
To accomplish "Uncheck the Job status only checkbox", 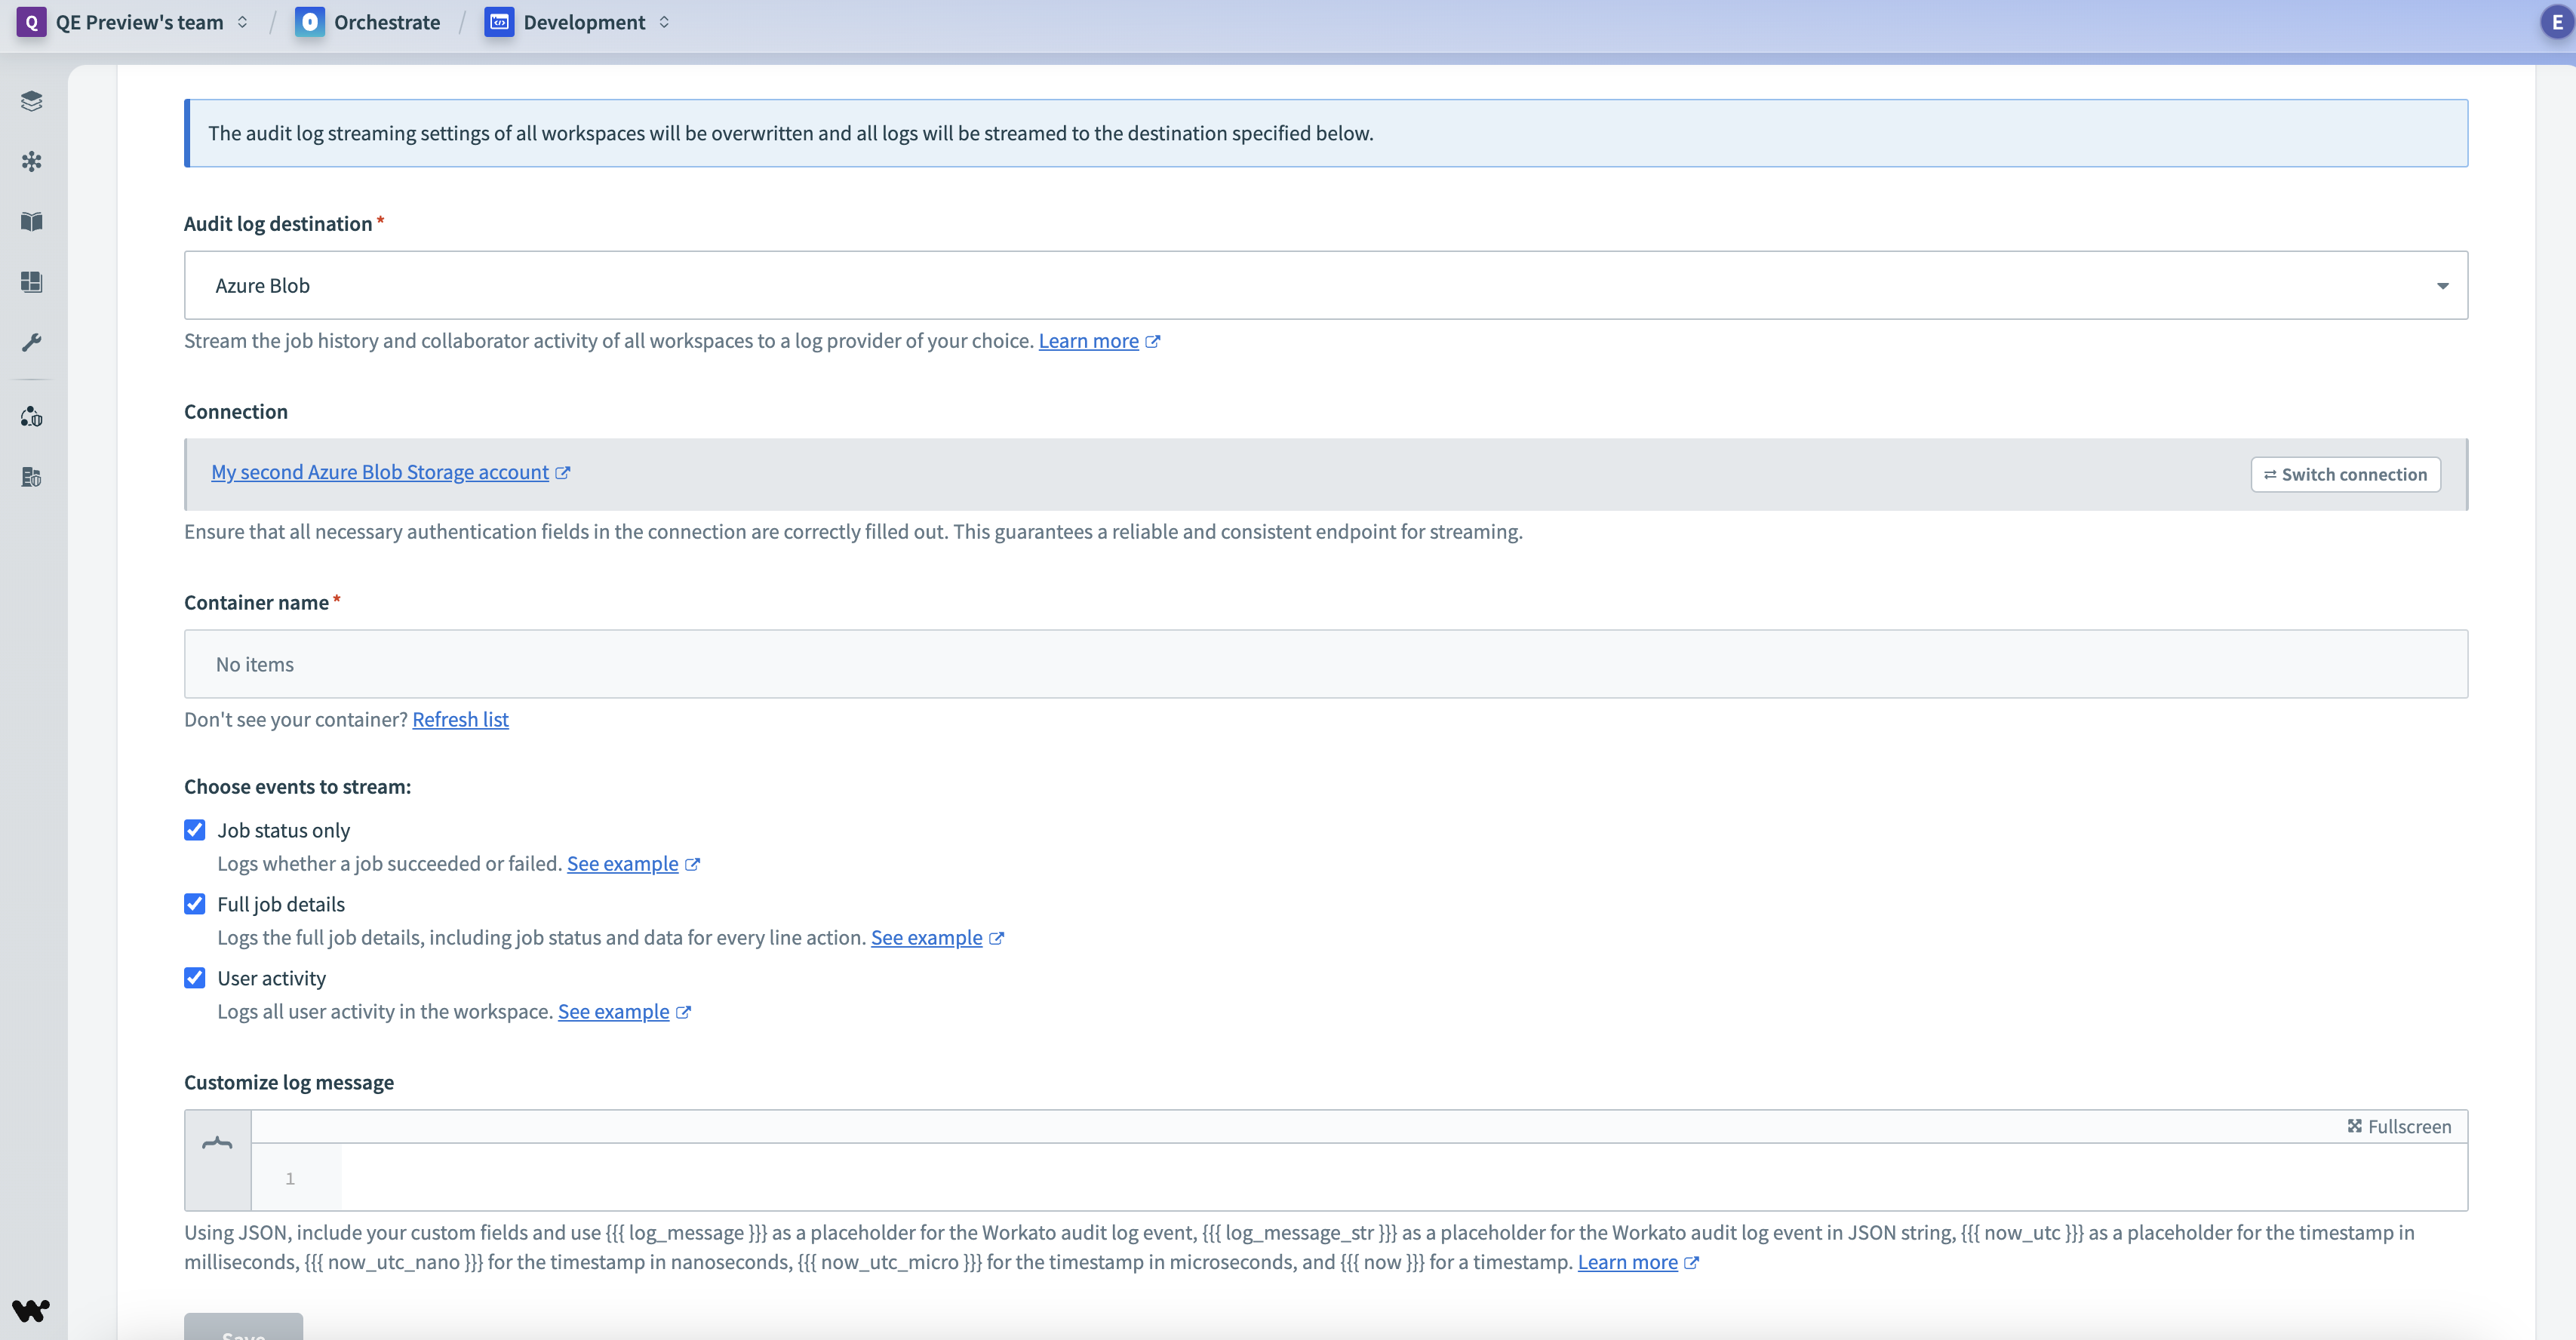I will click(195, 830).
